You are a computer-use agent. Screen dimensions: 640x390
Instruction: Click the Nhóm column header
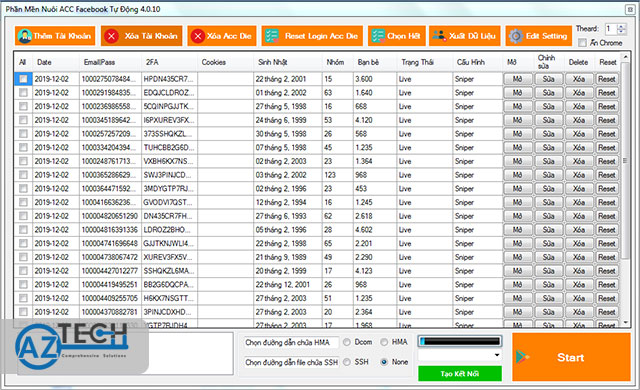tap(338, 62)
